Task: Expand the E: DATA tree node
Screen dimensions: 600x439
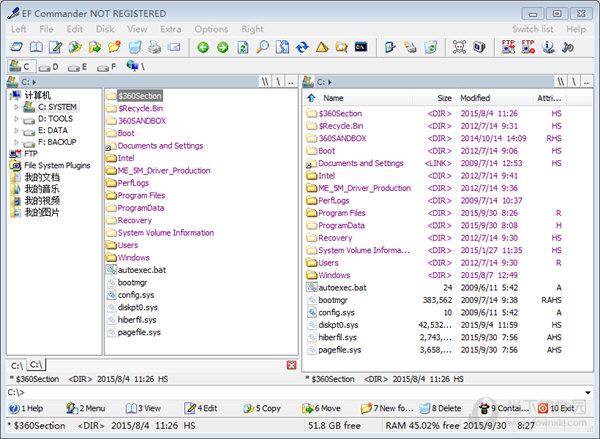Action: (x=16, y=131)
